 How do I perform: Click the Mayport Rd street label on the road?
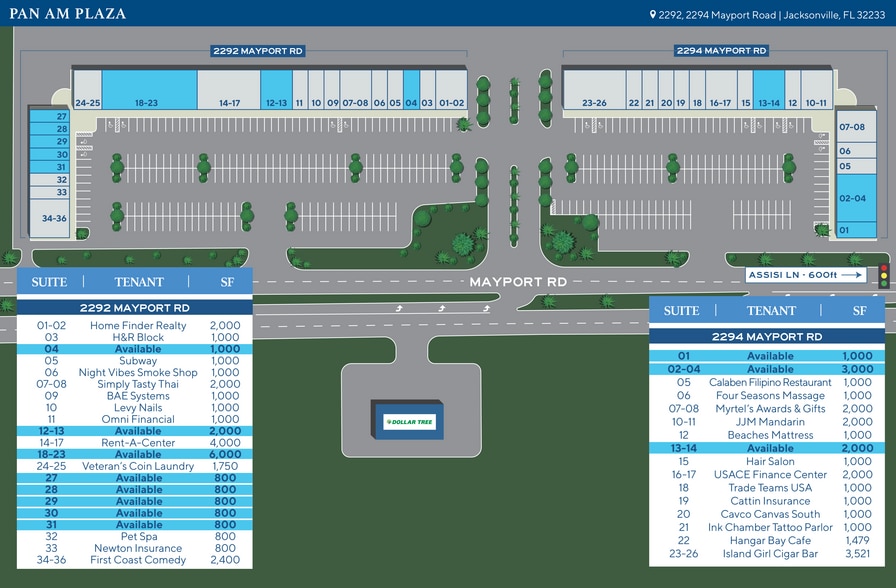[x=518, y=282]
